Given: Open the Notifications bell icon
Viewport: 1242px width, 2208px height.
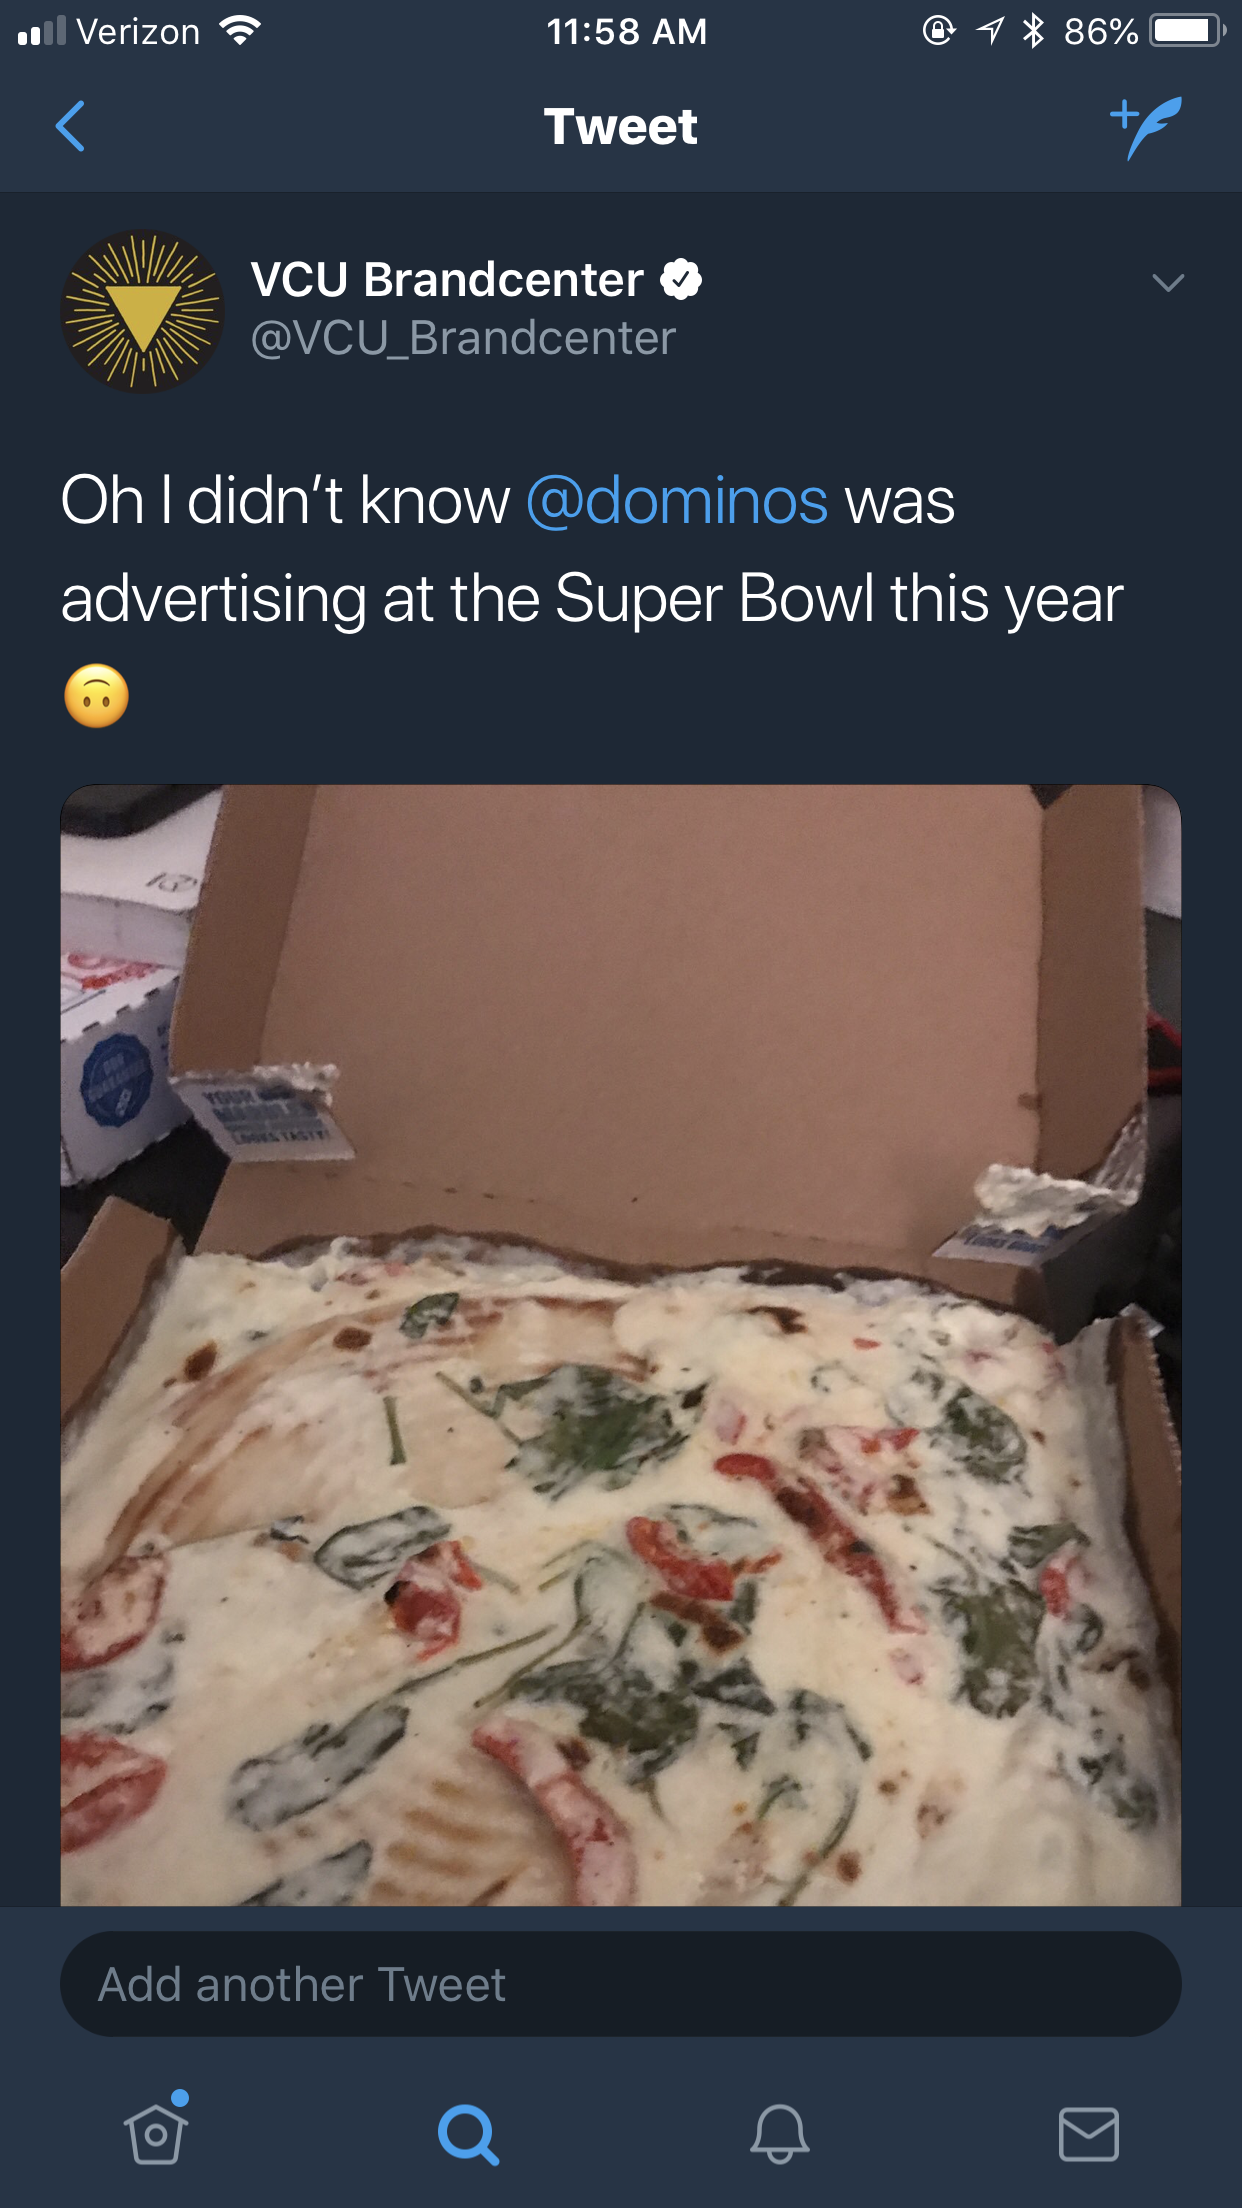Looking at the screenshot, I should (779, 2134).
